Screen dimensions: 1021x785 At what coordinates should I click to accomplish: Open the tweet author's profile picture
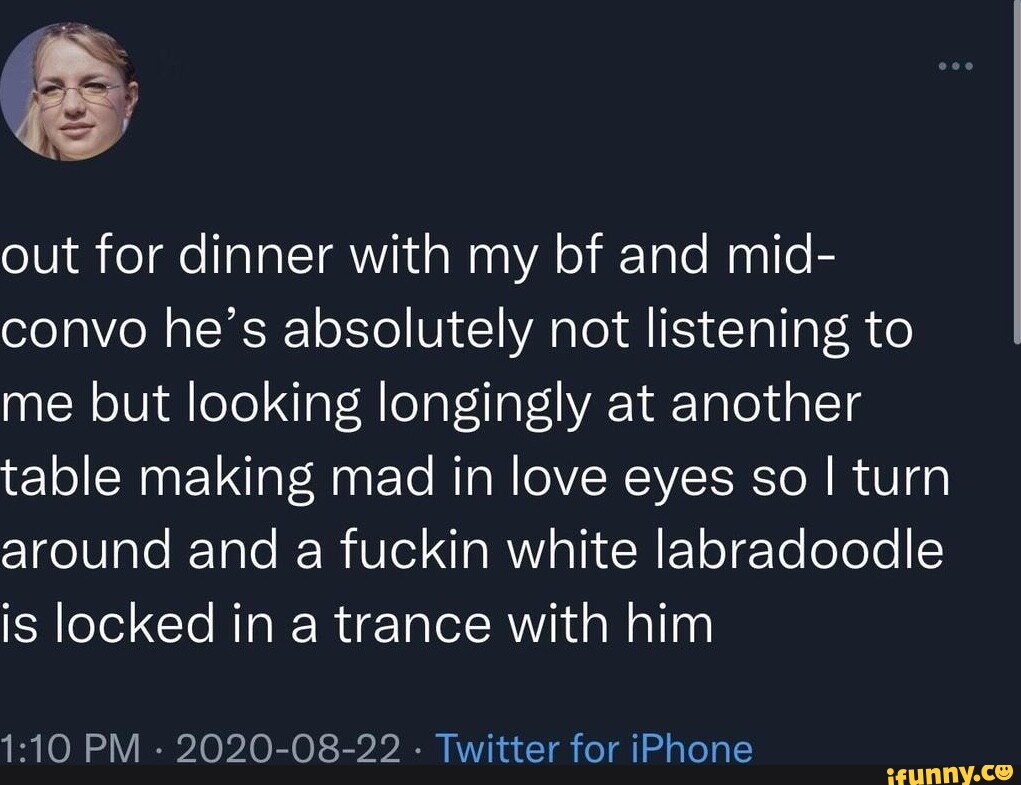point(69,91)
